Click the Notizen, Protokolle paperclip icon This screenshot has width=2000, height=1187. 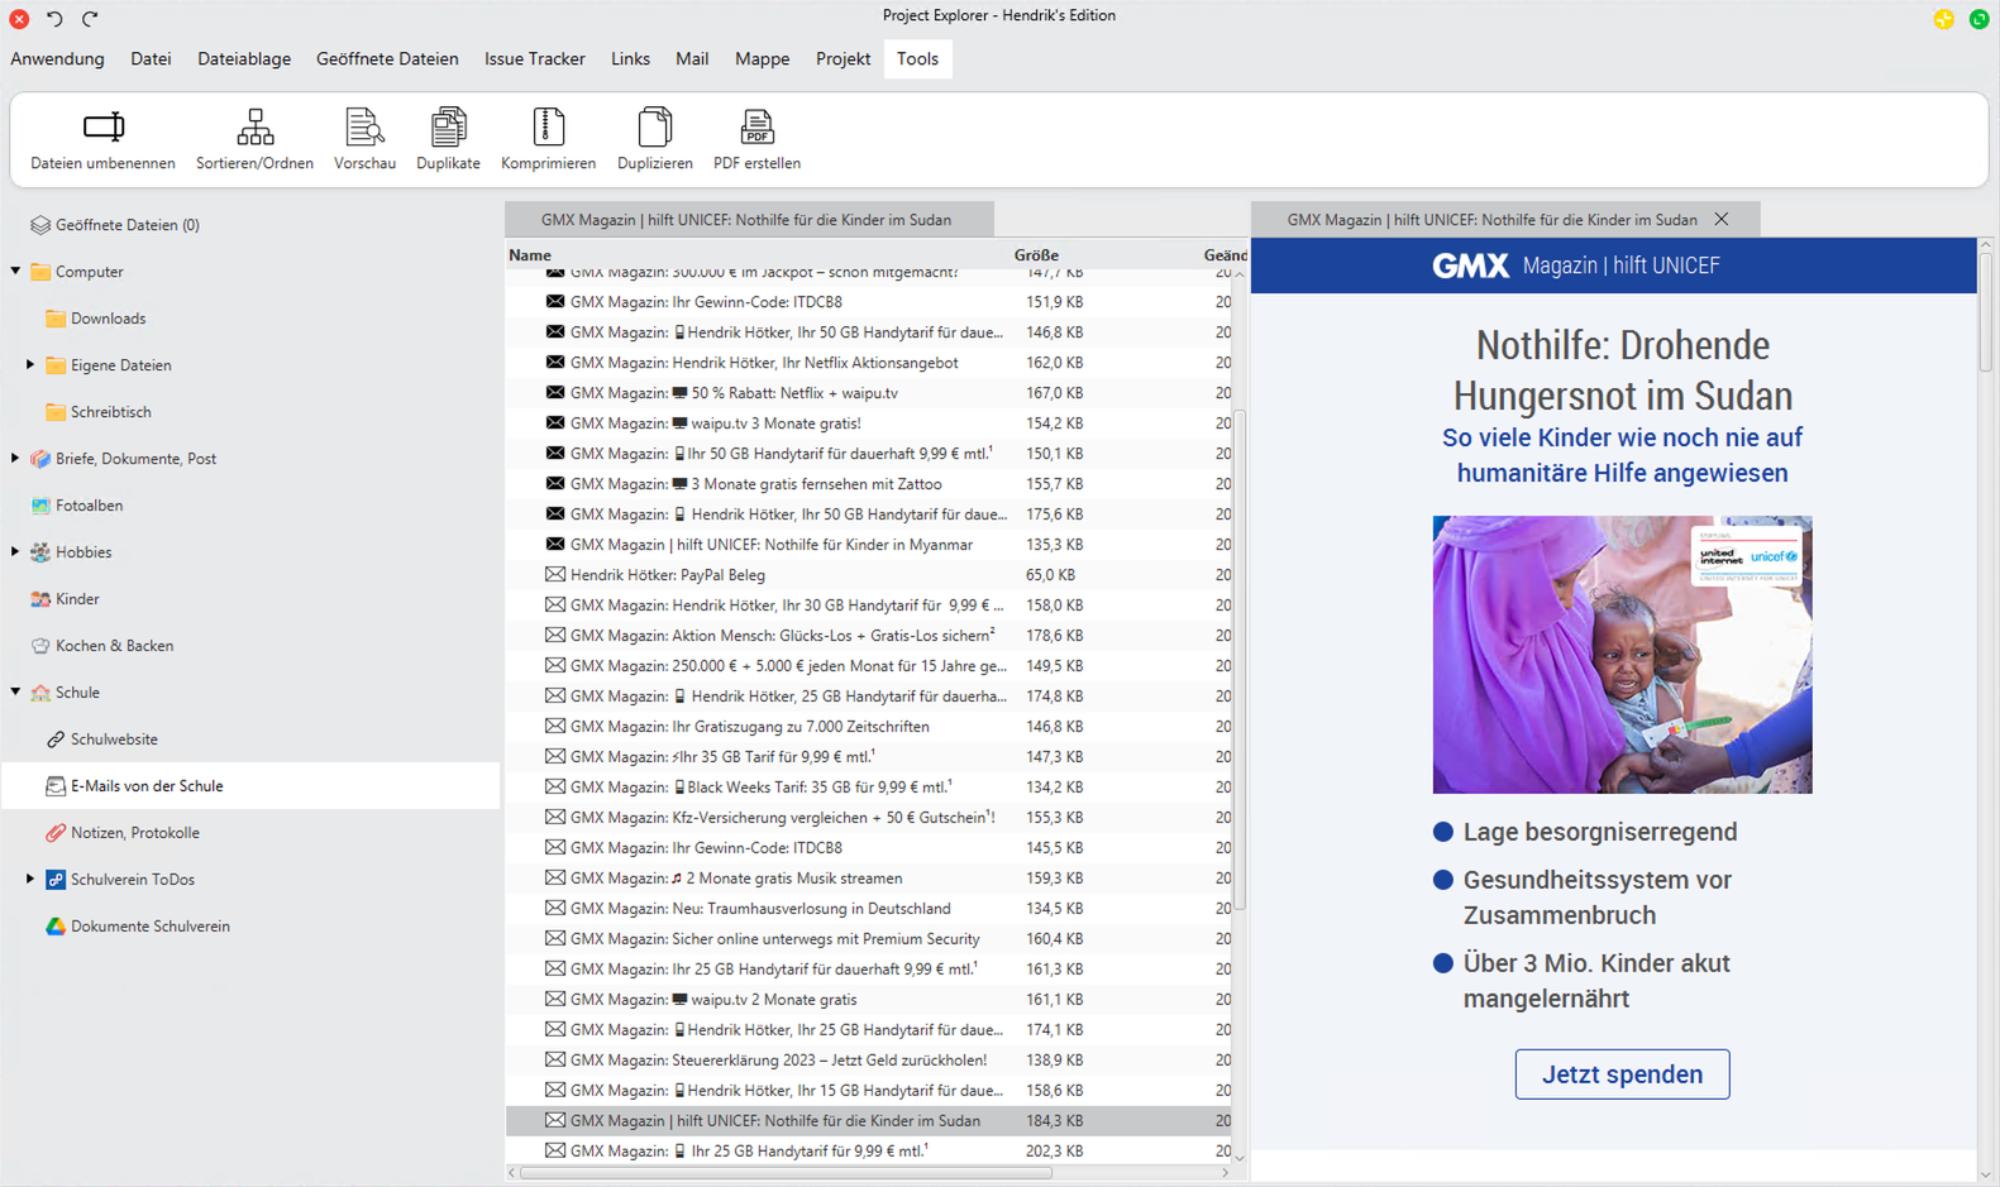click(55, 833)
